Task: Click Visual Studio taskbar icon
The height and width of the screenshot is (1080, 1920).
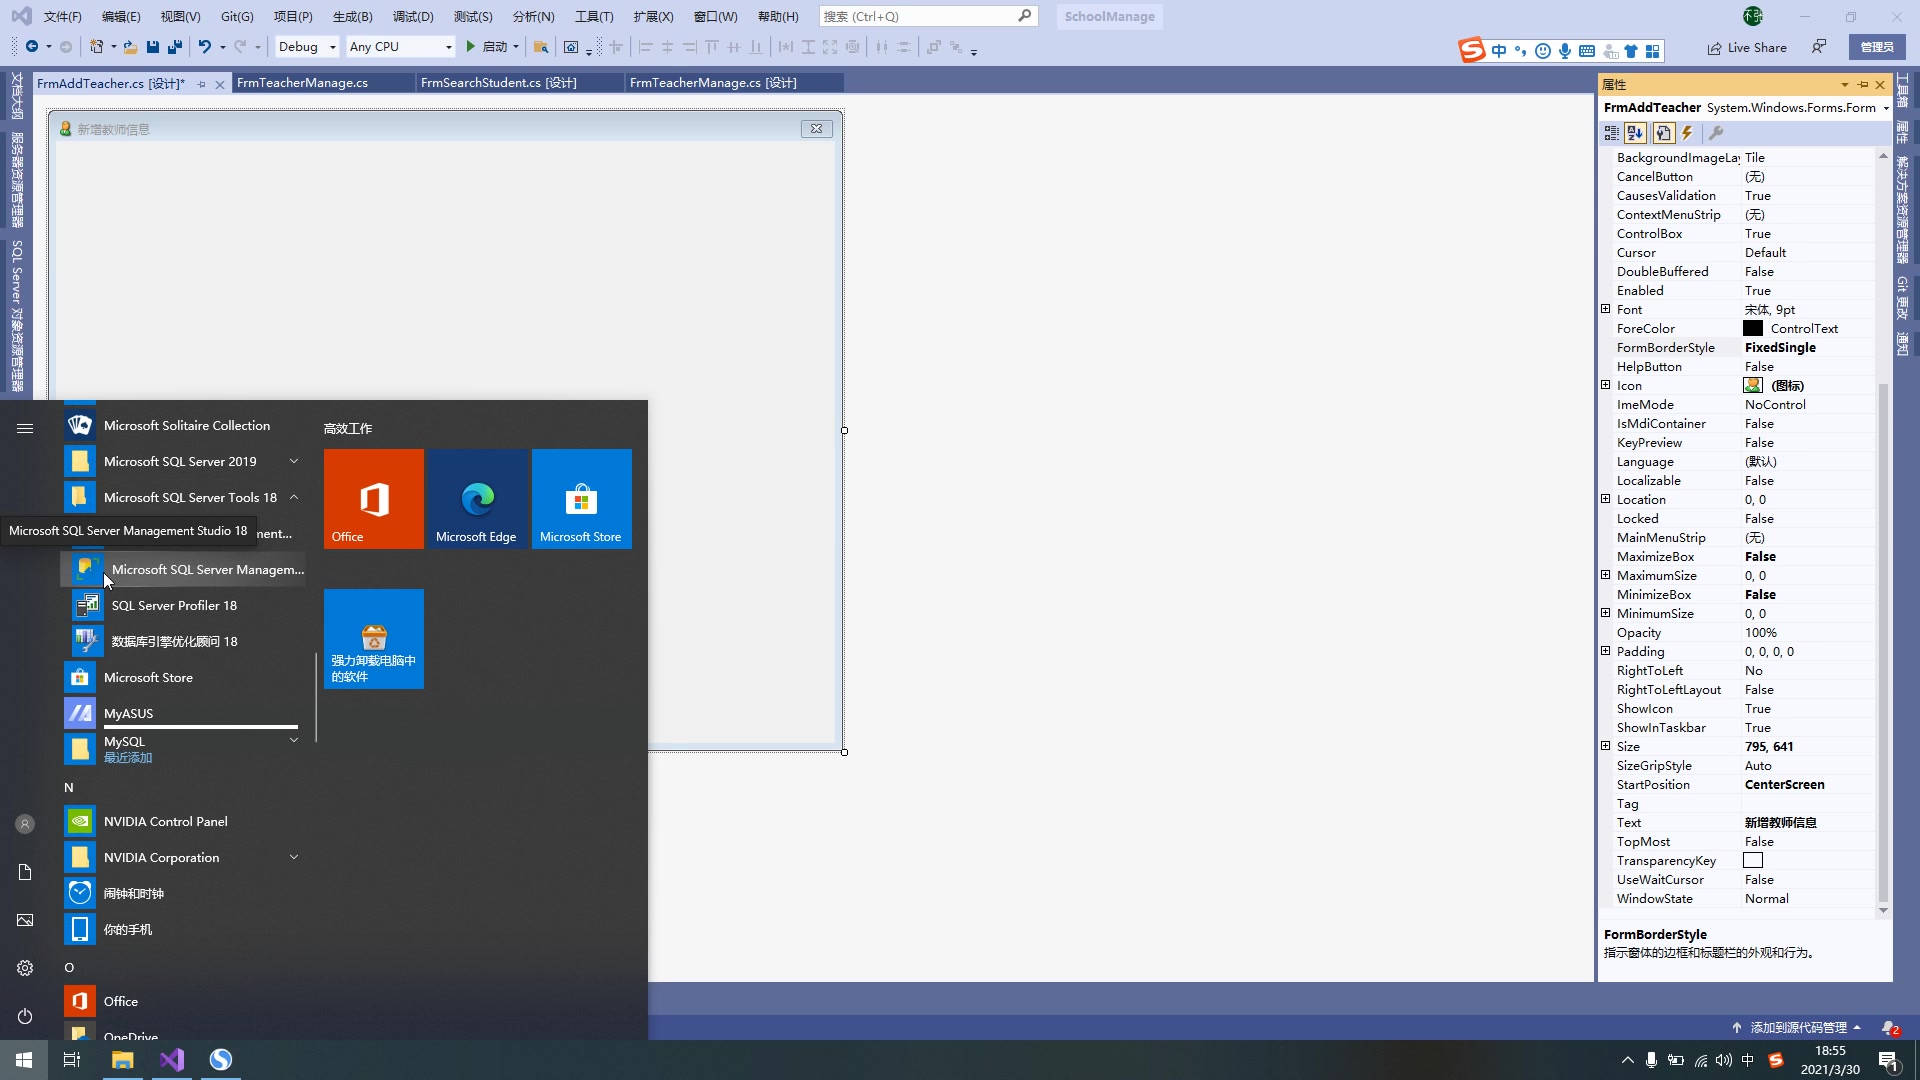Action: [x=172, y=1060]
